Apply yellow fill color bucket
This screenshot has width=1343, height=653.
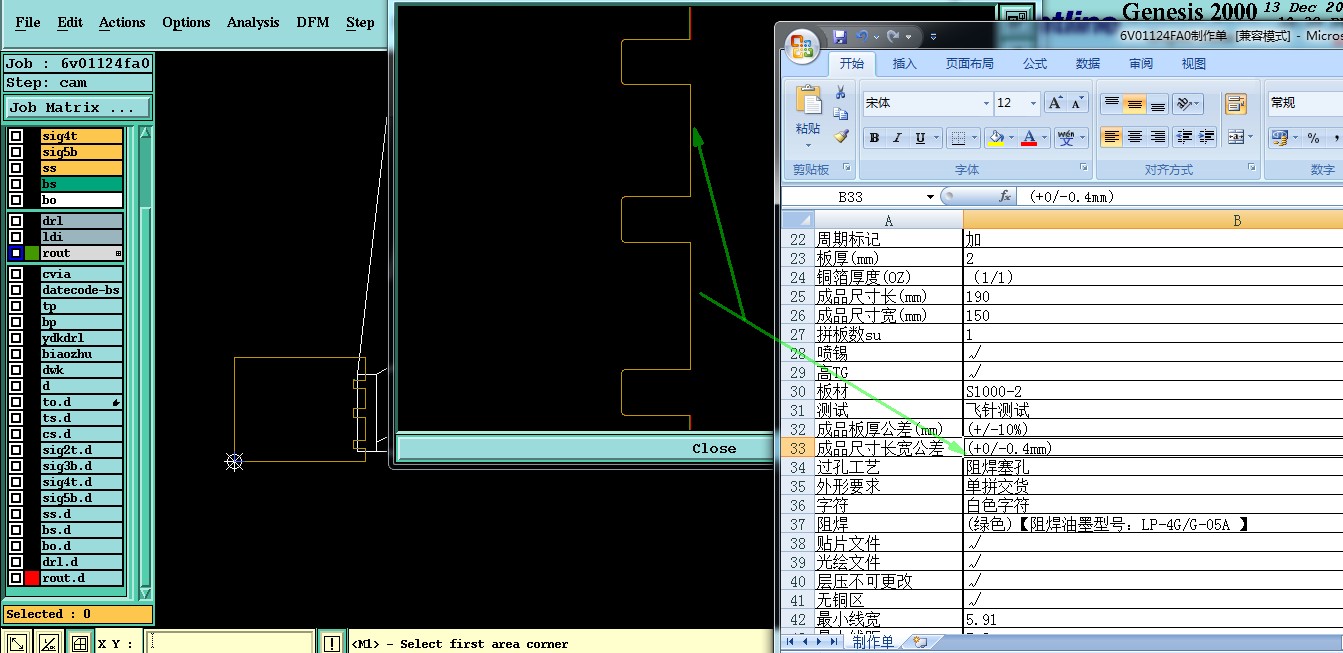pos(995,138)
